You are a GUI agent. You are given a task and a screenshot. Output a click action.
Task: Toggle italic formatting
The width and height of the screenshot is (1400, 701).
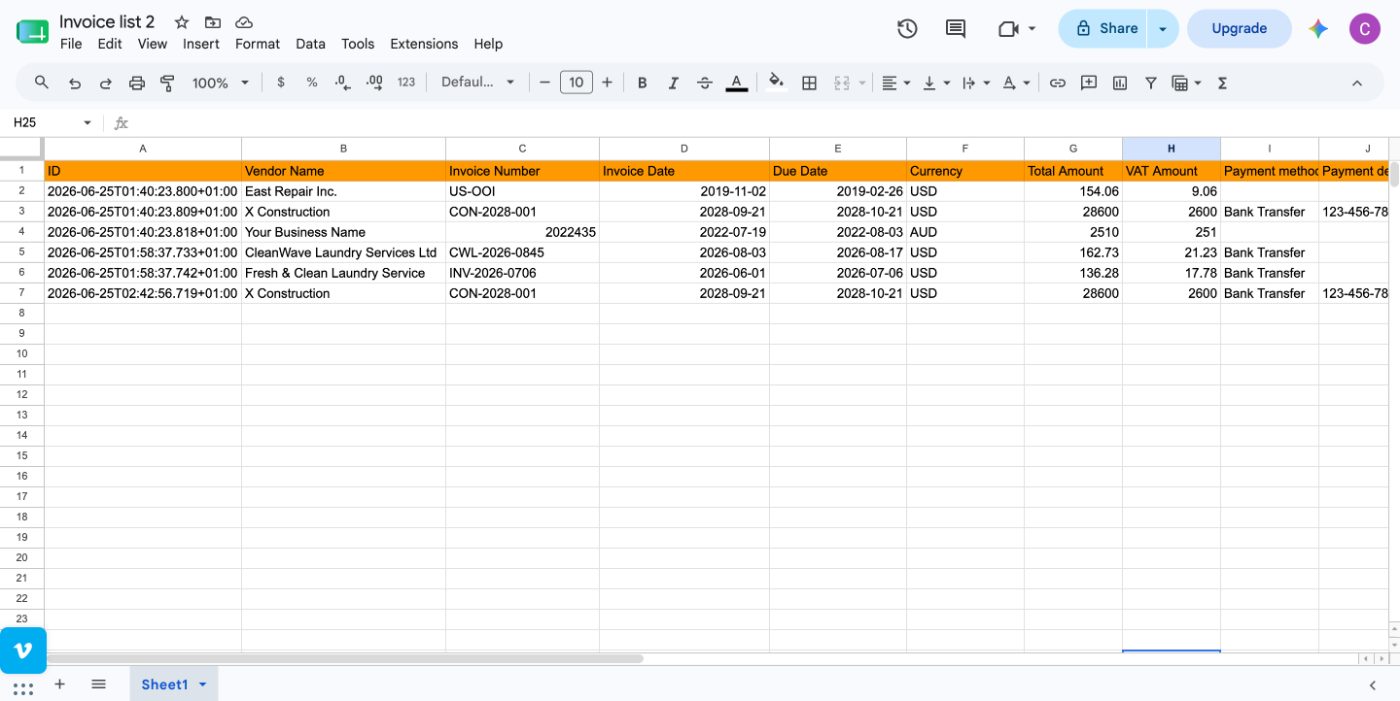tap(673, 83)
